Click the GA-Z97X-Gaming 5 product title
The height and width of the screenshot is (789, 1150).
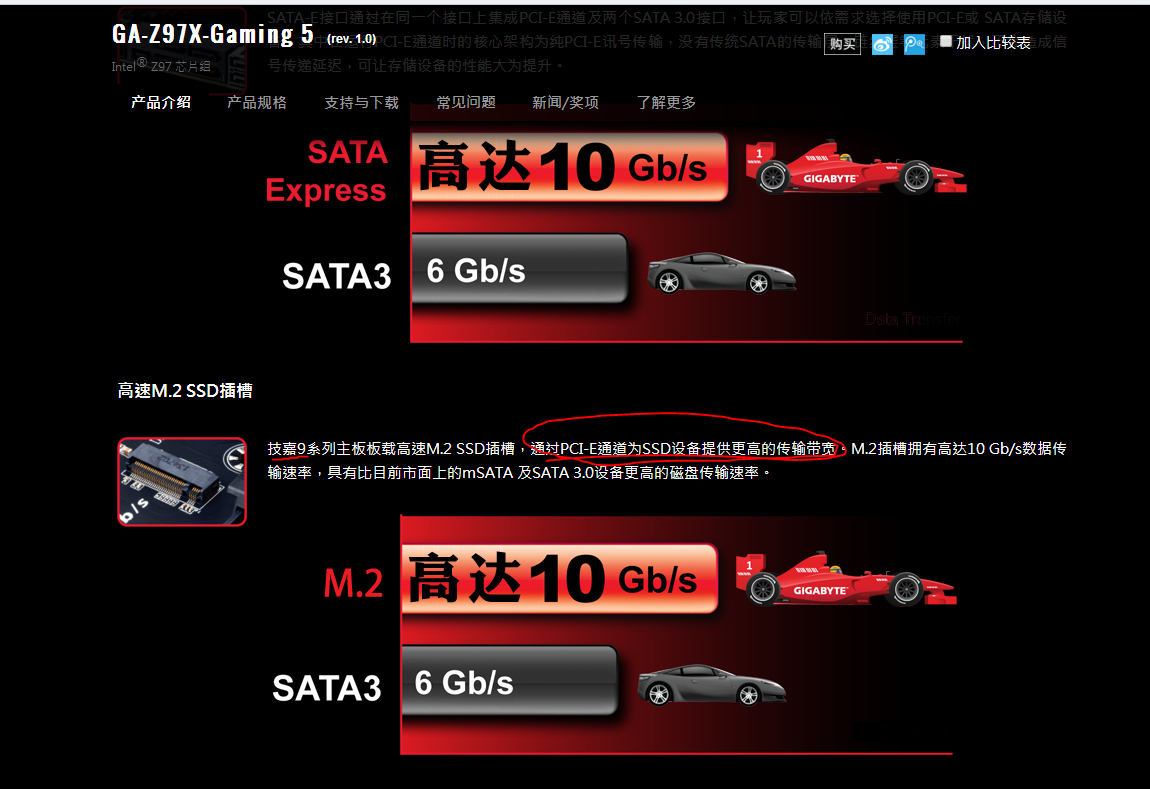click(x=213, y=34)
